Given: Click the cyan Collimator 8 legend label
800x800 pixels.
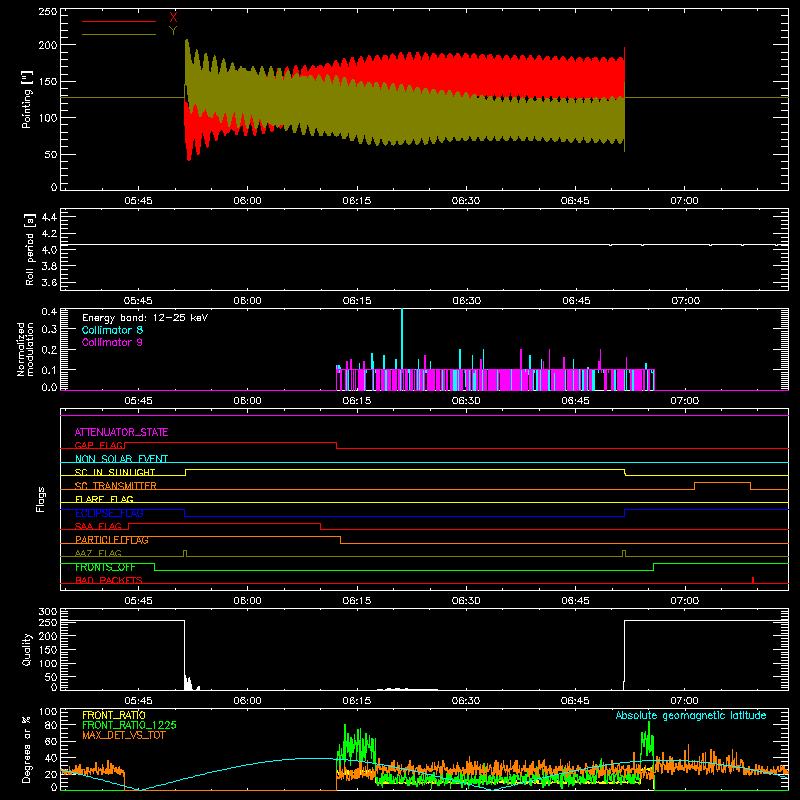Looking at the screenshot, I should (112, 330).
